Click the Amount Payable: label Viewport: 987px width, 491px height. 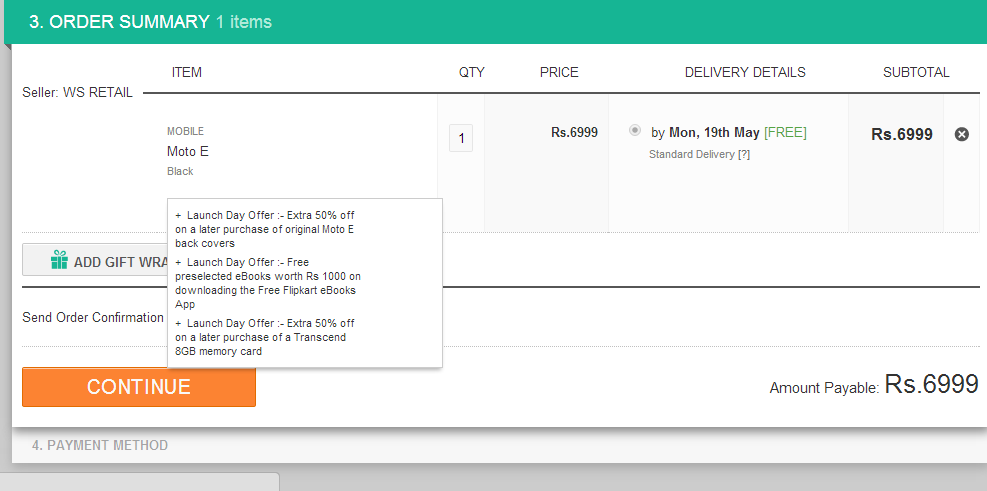point(824,388)
